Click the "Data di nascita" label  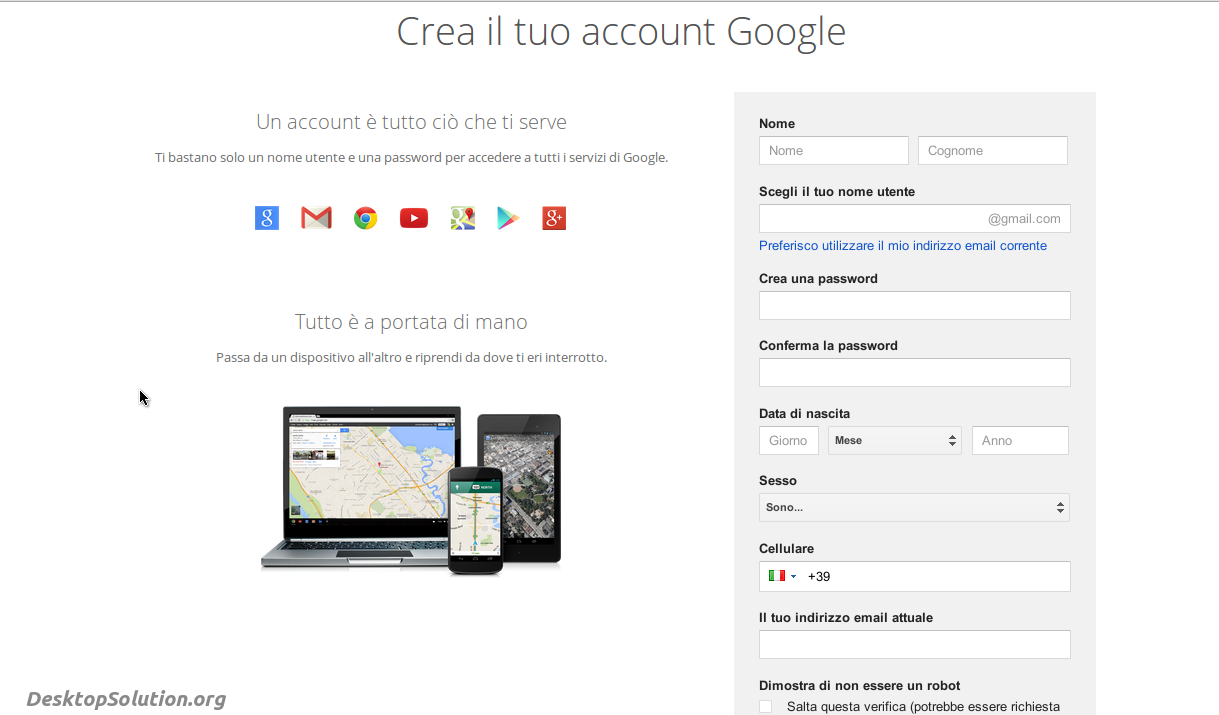click(x=805, y=413)
